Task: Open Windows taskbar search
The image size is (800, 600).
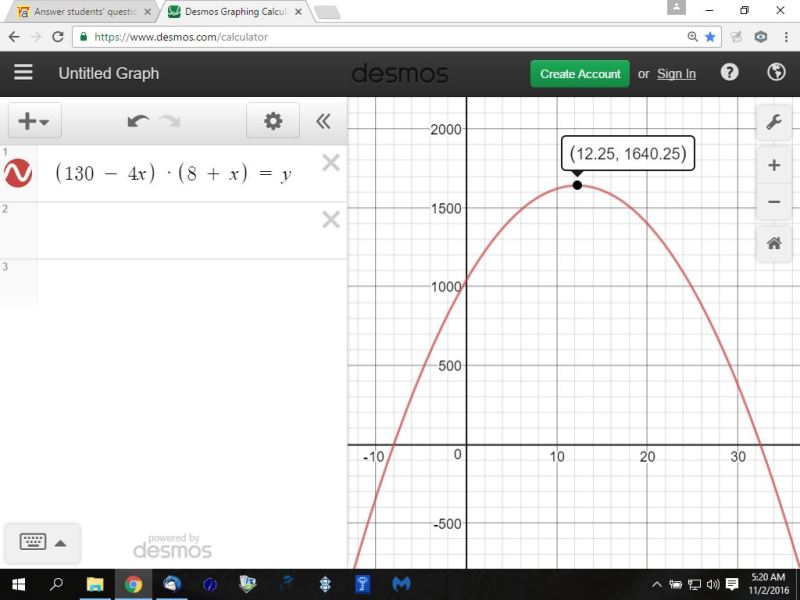Action: pos(56,584)
